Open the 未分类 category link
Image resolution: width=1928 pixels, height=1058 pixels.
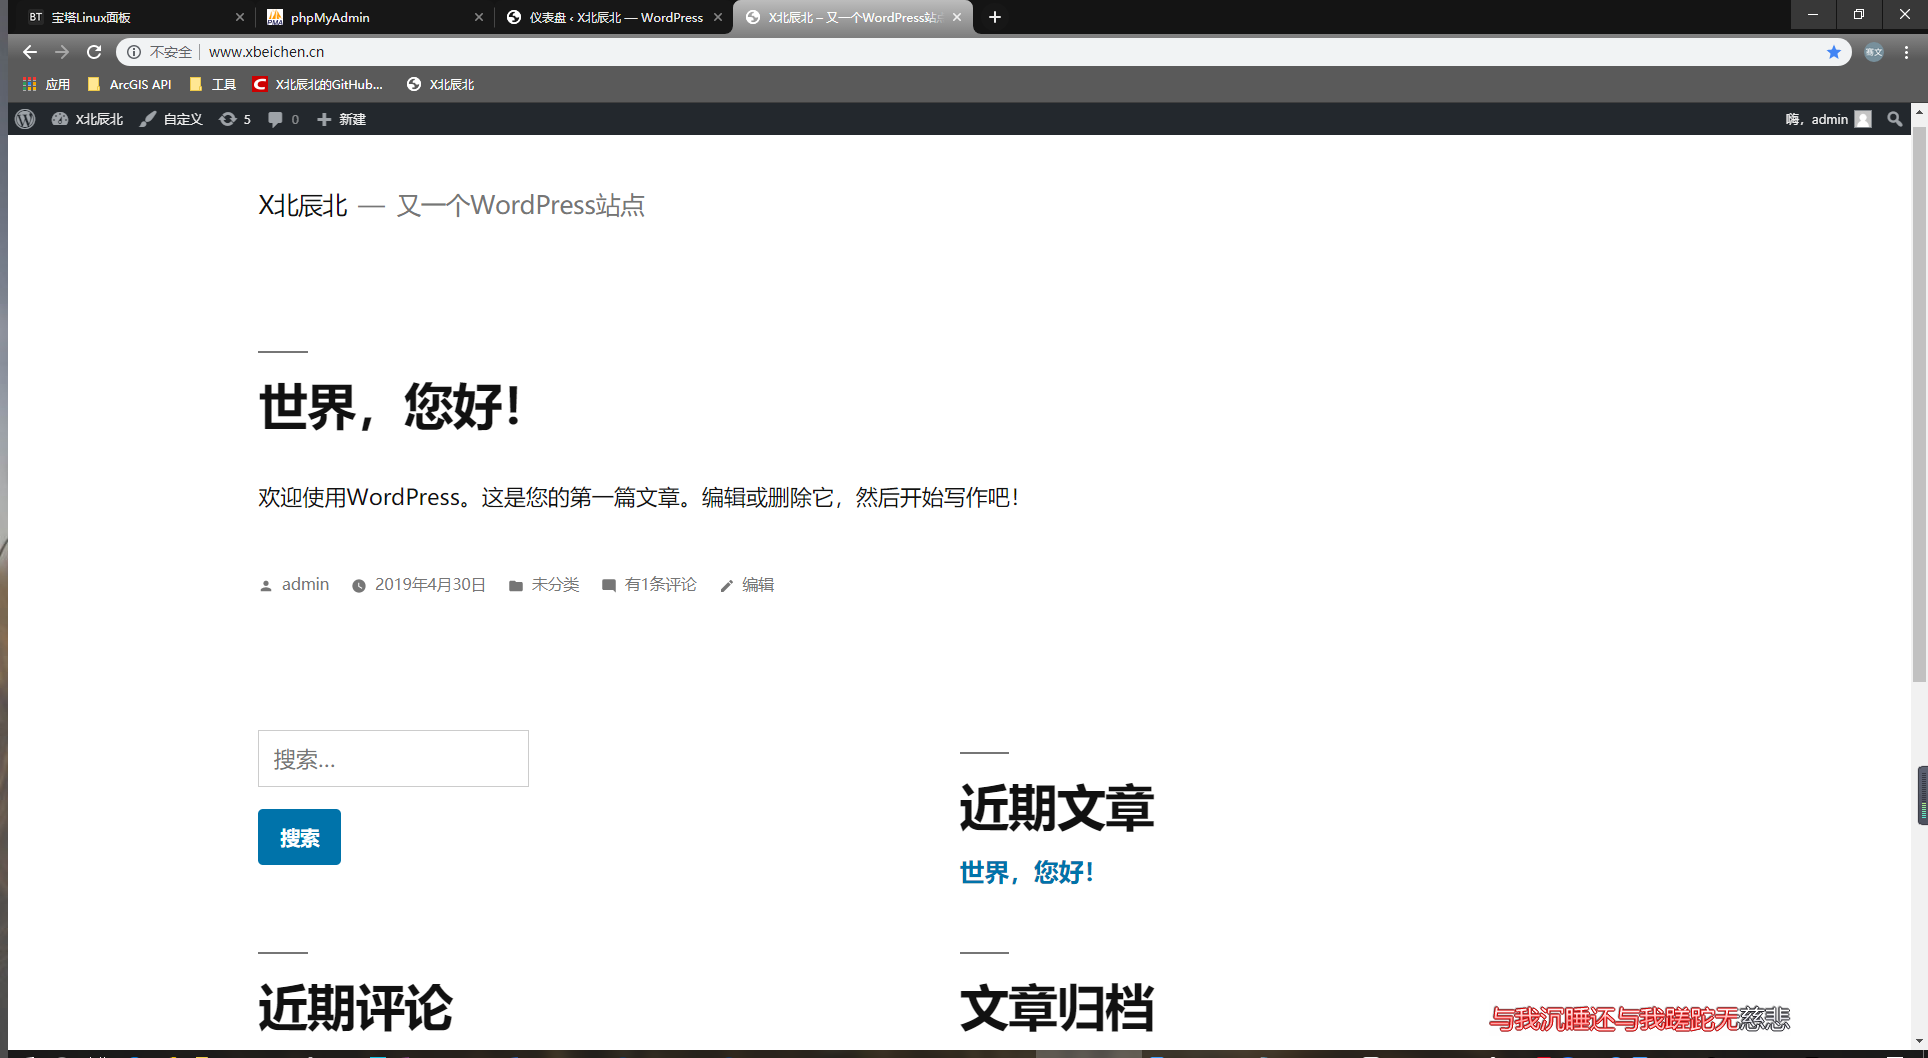[x=555, y=584]
